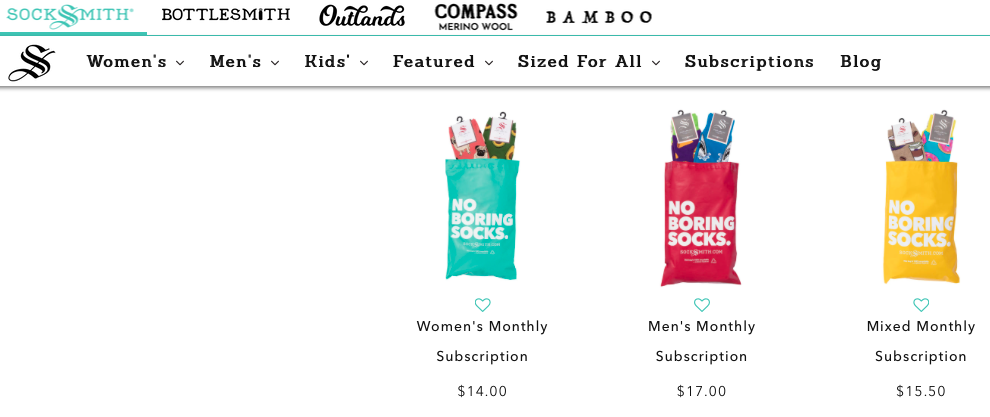
Task: Open the Women's Monthly Subscription product link
Action: tap(482, 341)
